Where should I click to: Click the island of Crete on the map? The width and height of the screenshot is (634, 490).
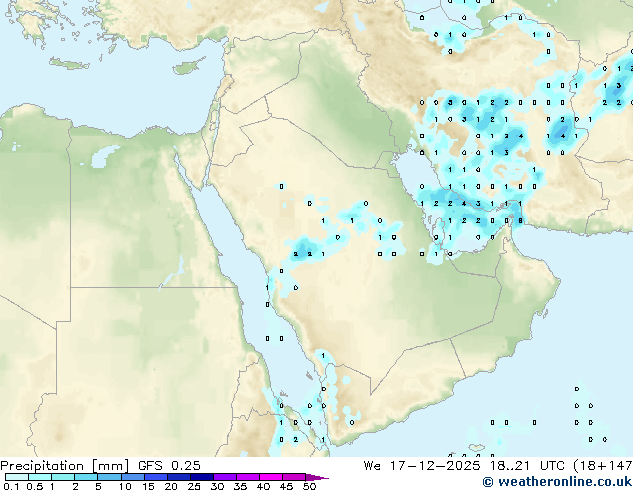click(x=69, y=64)
